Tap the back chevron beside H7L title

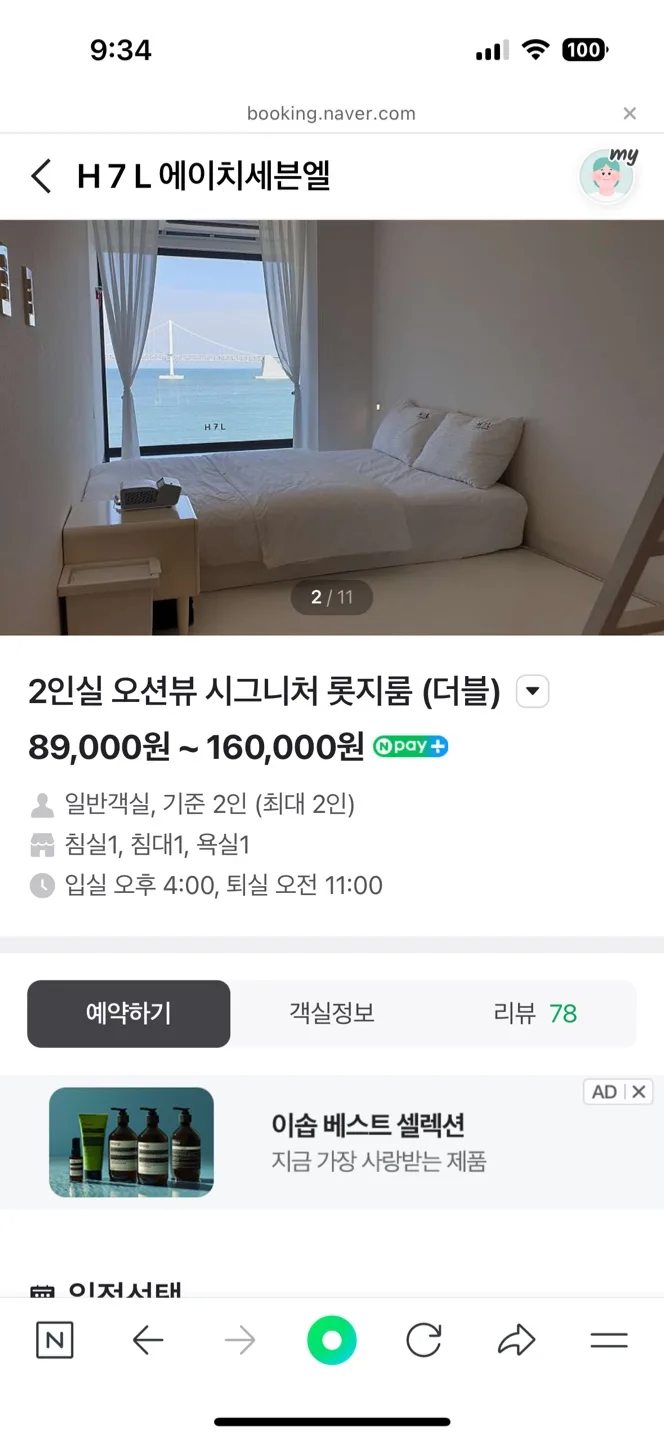click(x=41, y=177)
